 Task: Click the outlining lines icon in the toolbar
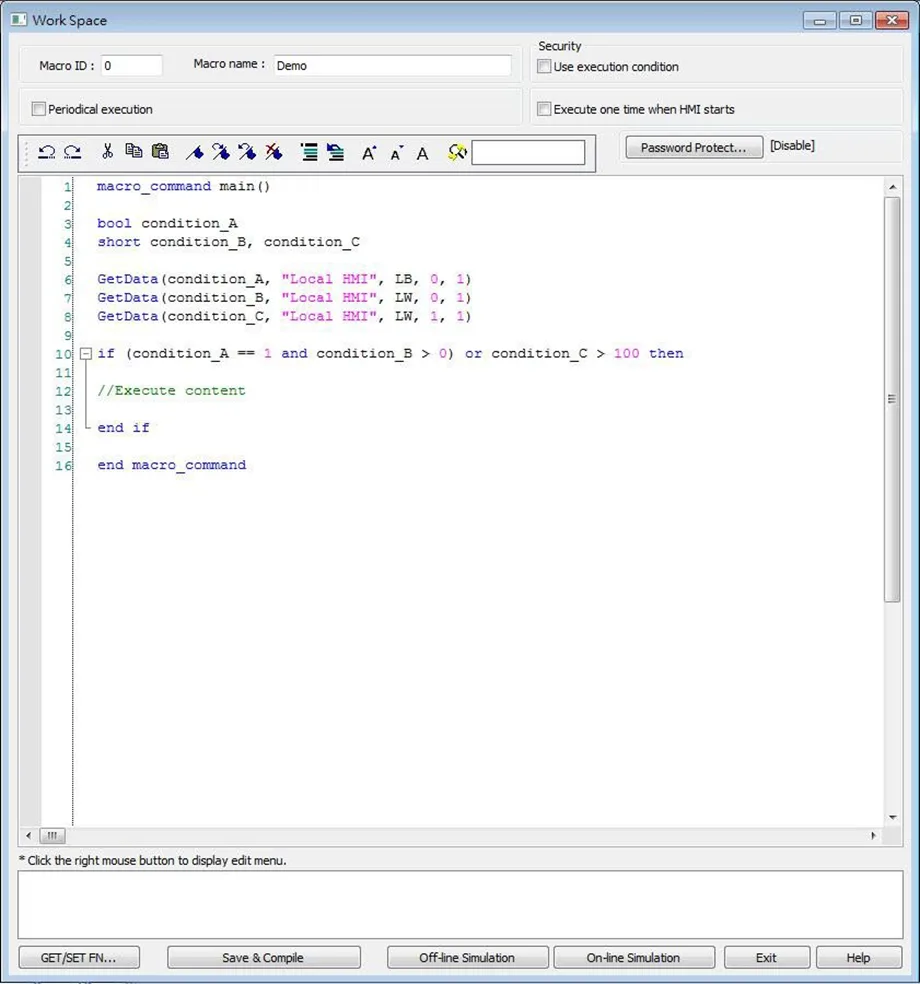(309, 152)
